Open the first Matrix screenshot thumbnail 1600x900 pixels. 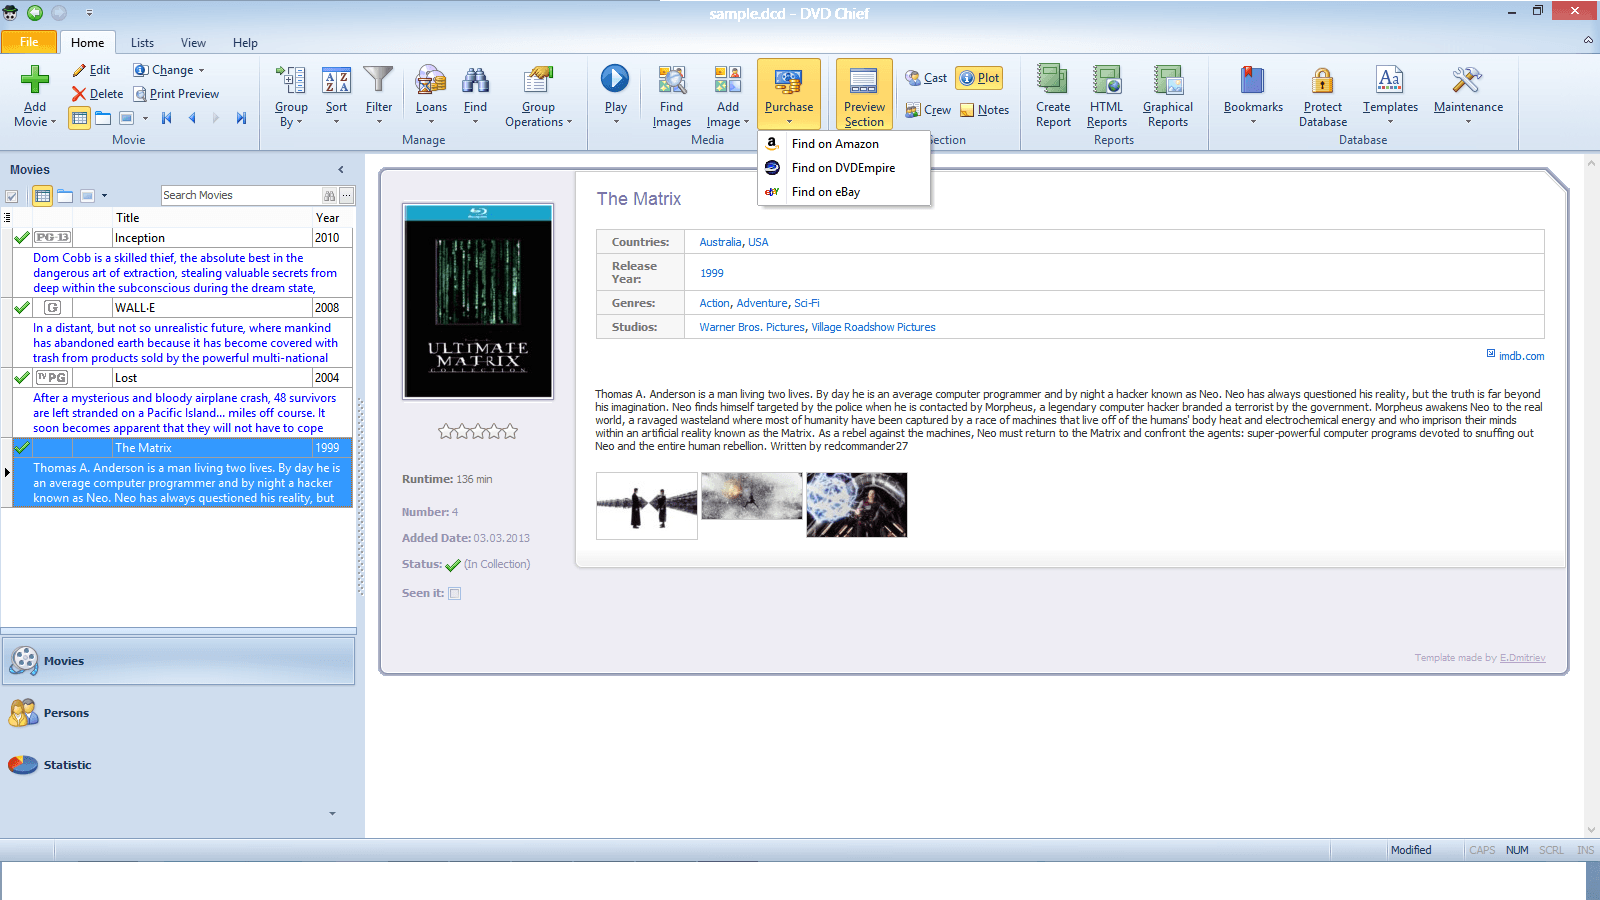click(x=647, y=506)
